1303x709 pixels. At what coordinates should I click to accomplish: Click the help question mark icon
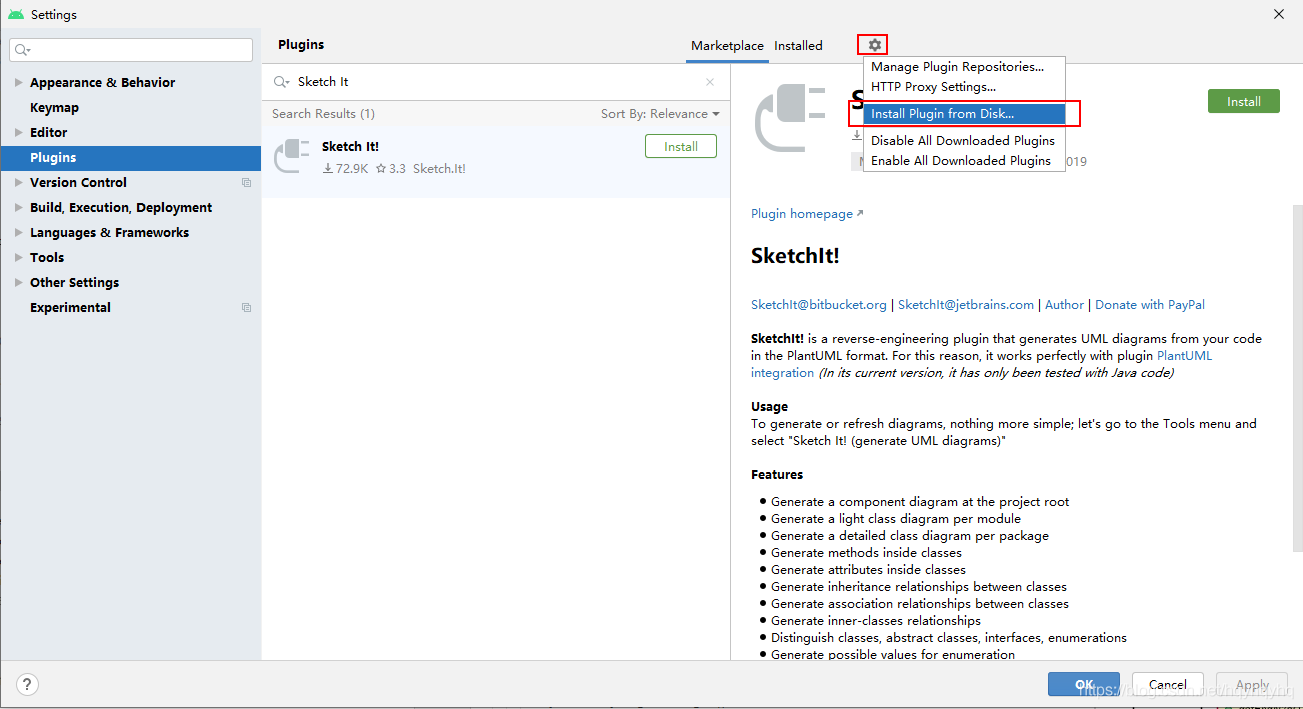coord(28,685)
